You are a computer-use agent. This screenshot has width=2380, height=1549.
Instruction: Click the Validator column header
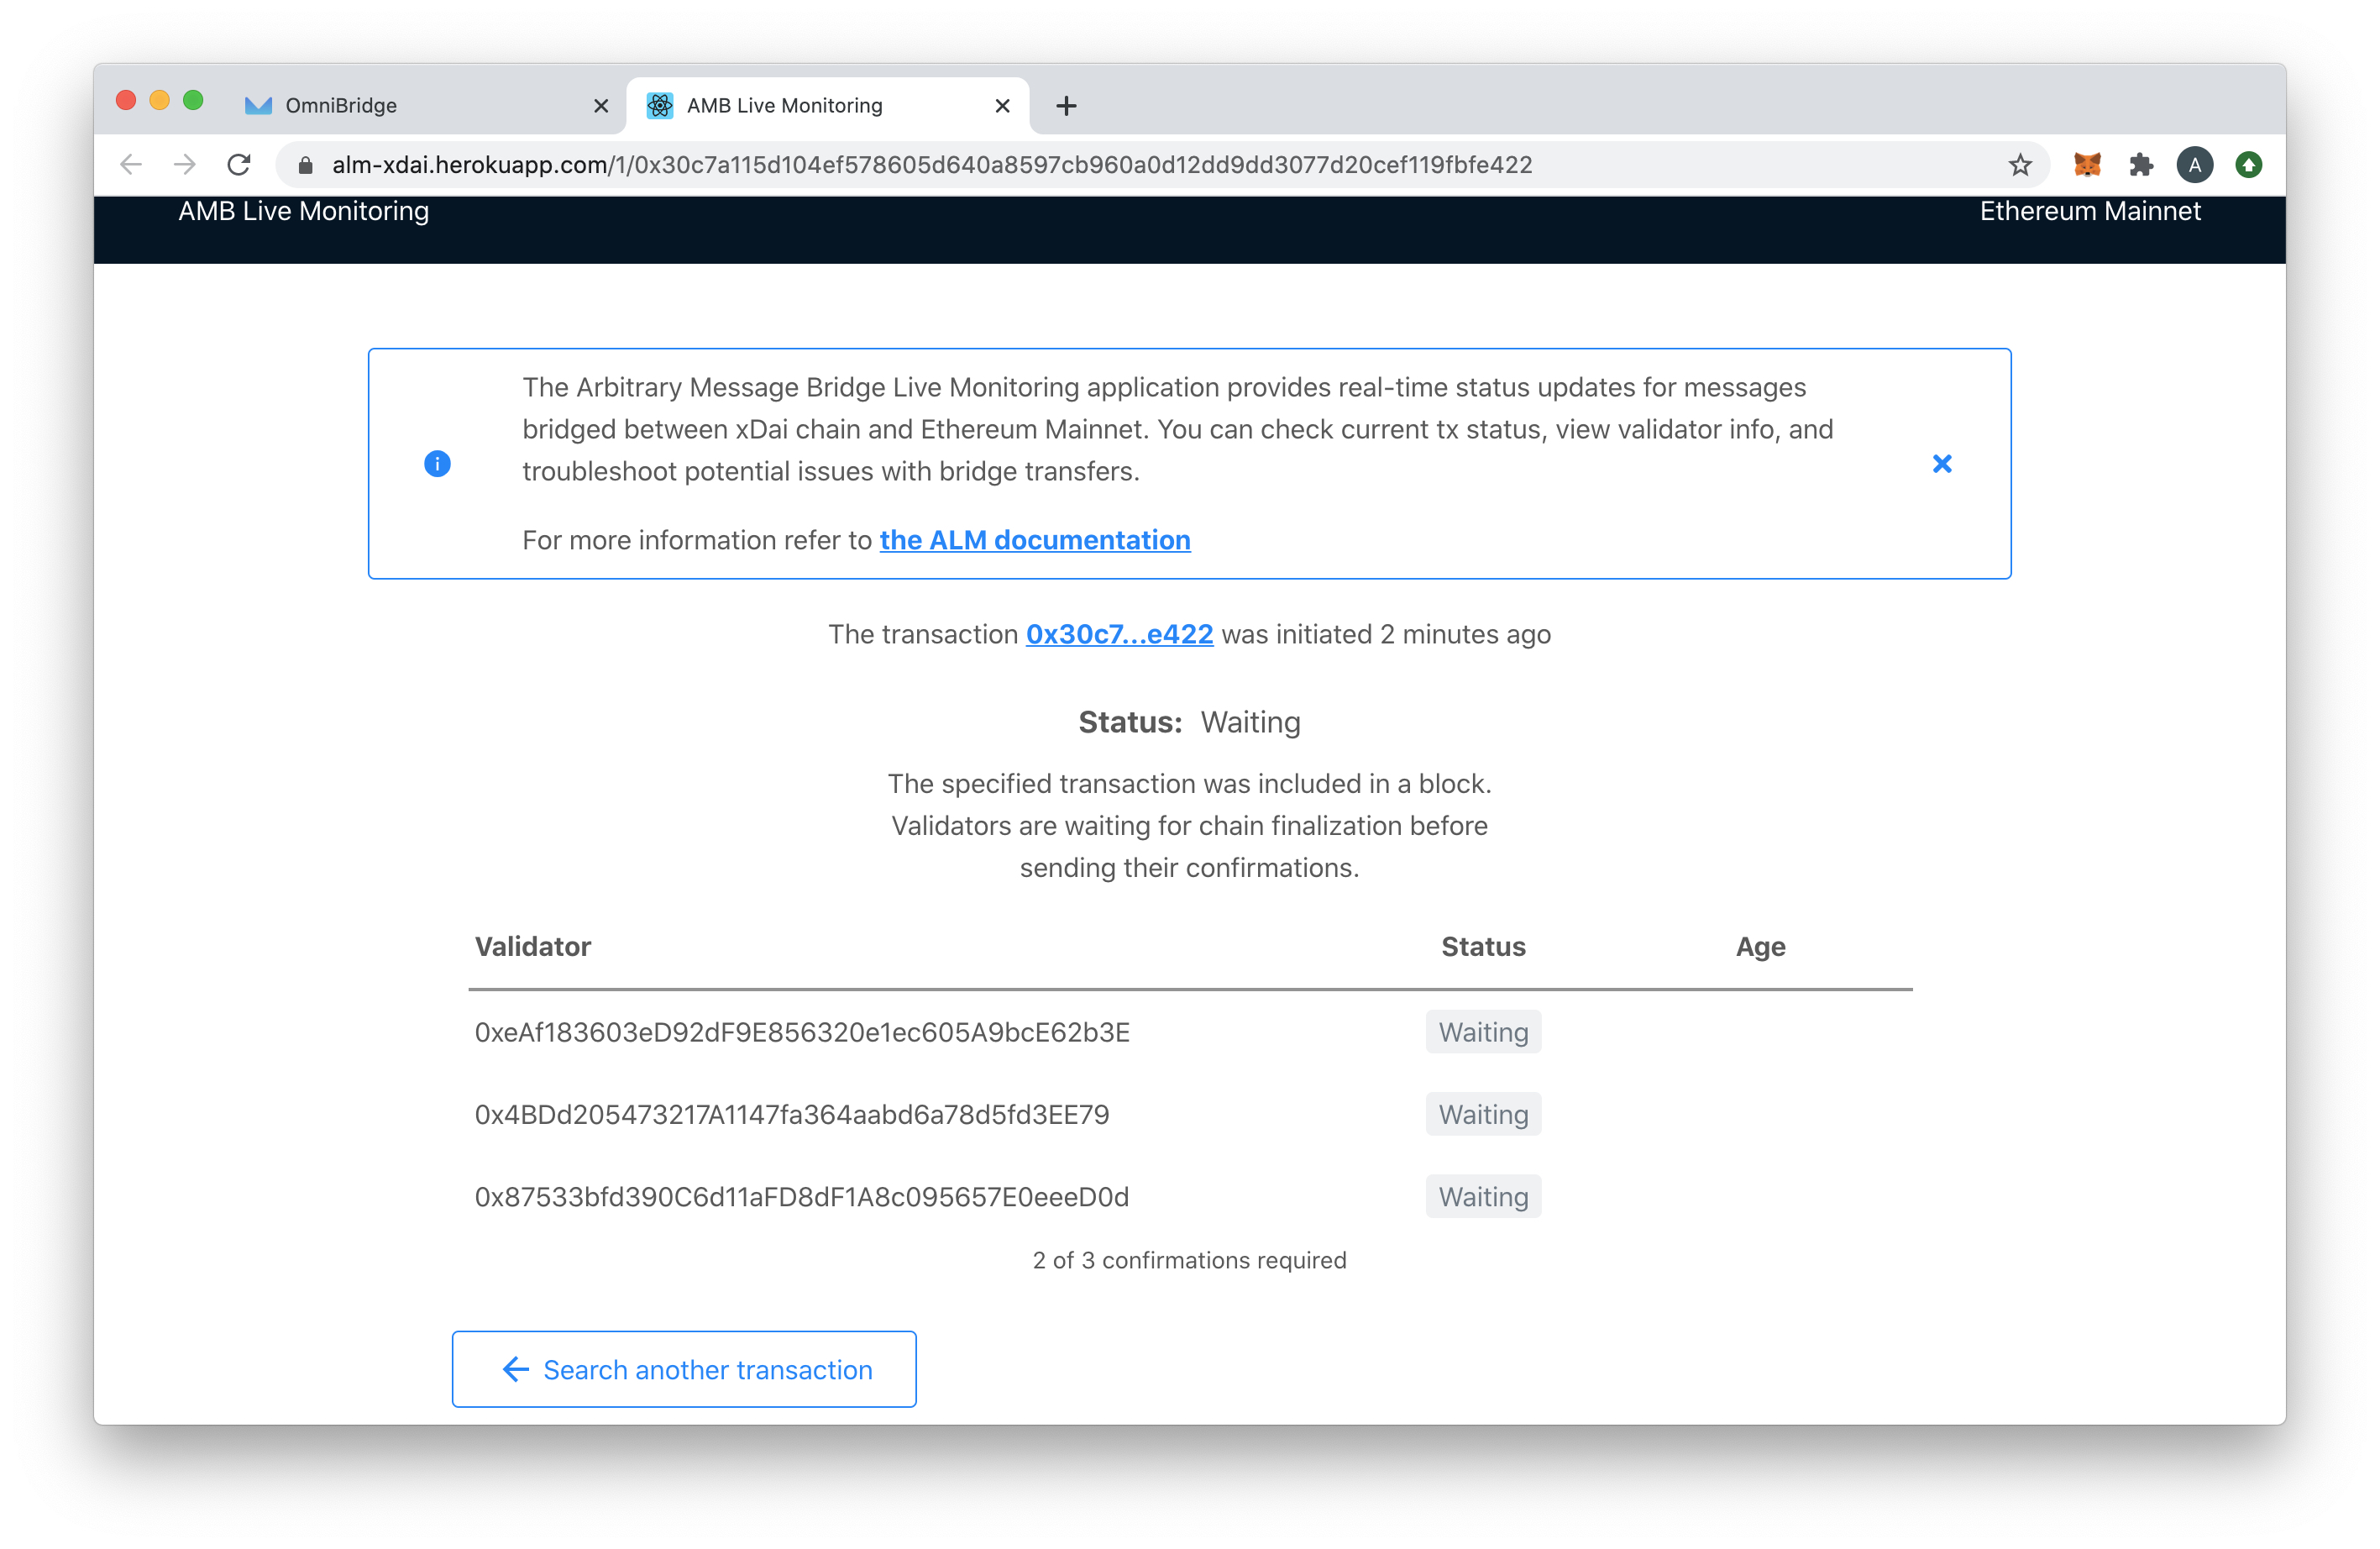point(533,947)
